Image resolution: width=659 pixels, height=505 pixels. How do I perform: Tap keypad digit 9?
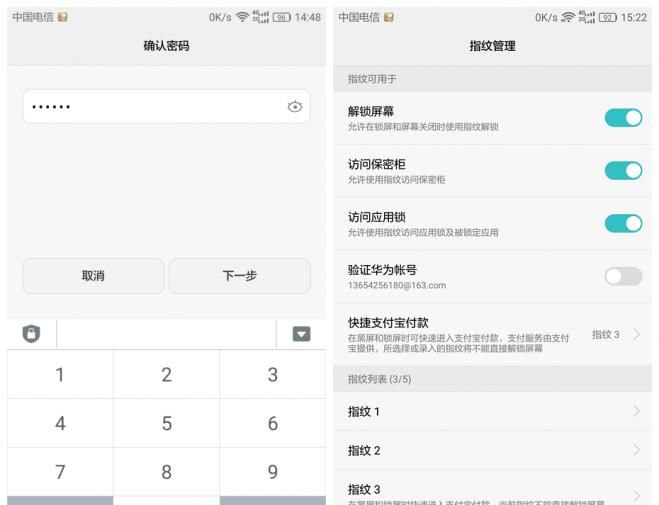point(273,472)
